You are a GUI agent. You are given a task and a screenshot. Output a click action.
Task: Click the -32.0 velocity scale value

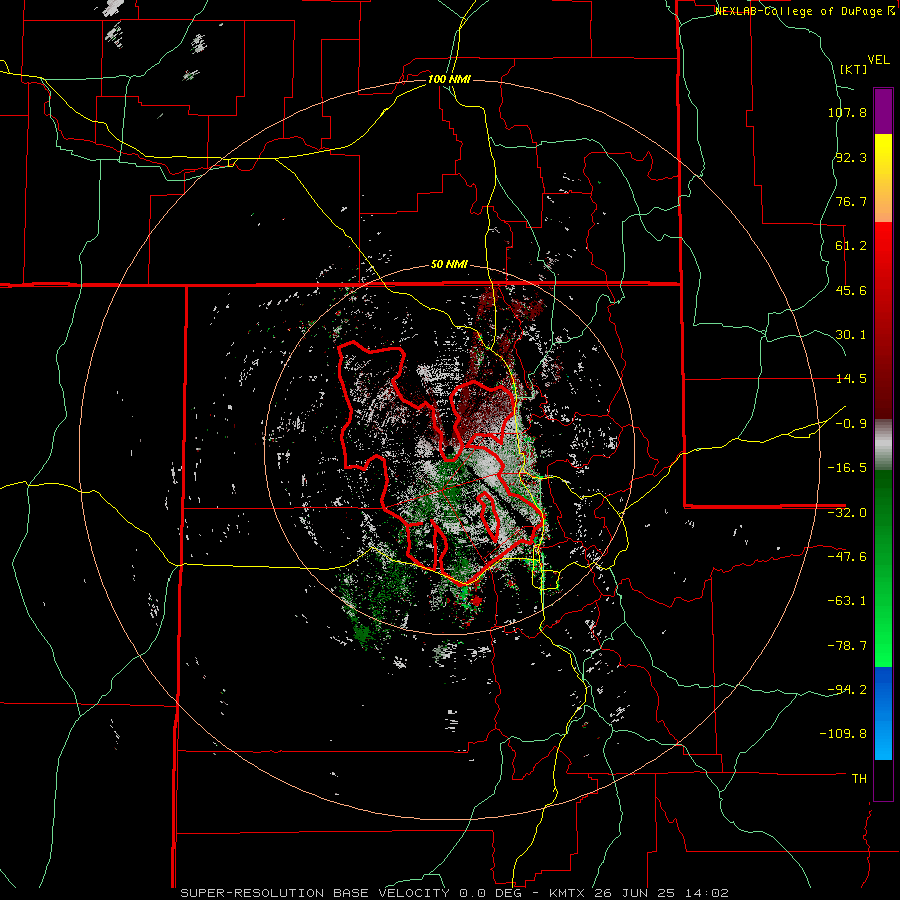(x=847, y=513)
